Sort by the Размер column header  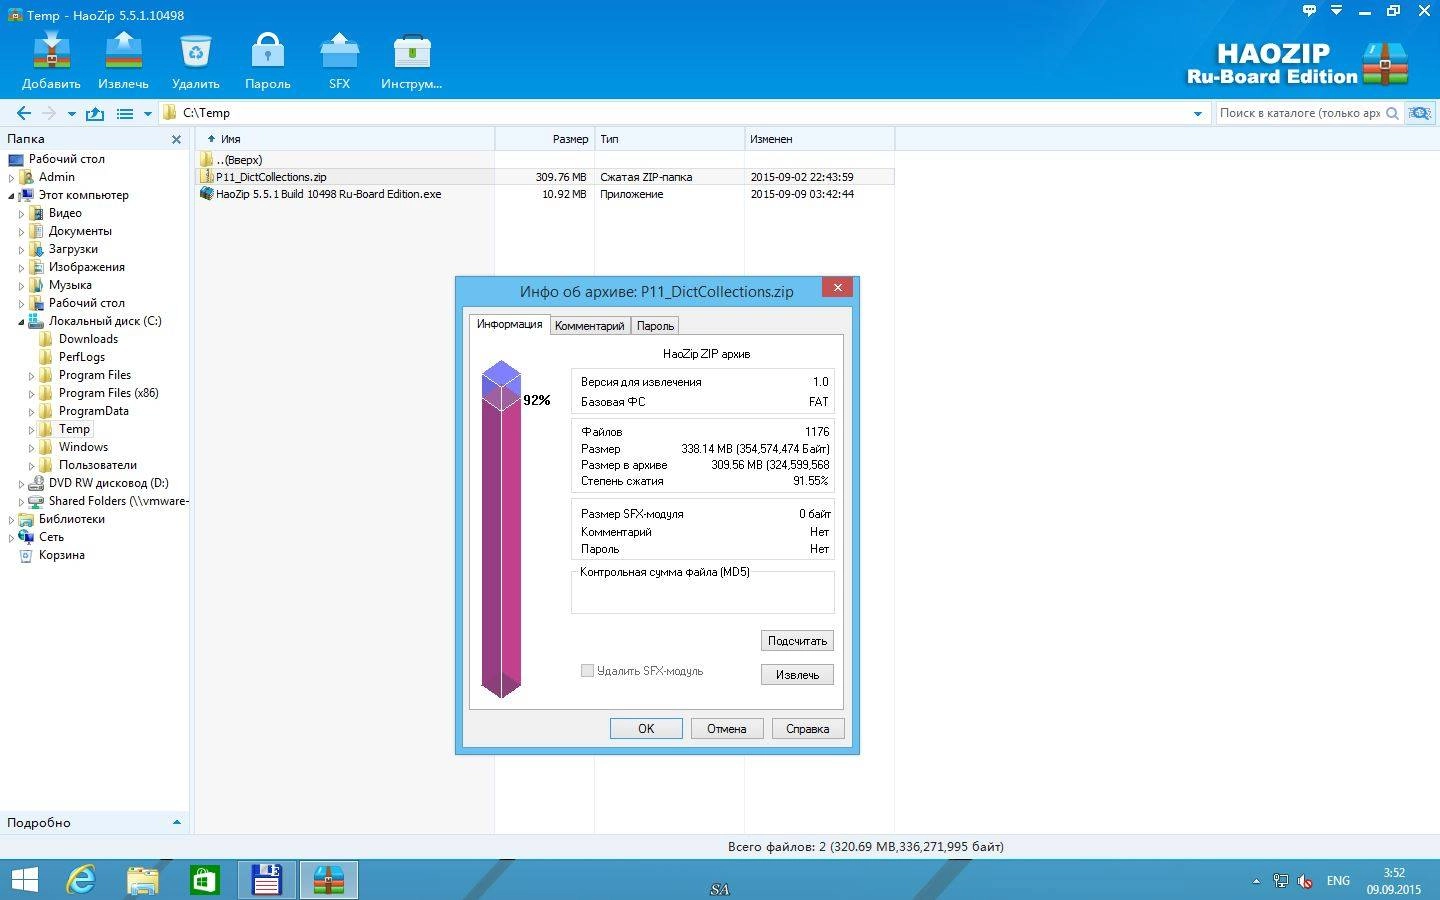[x=545, y=139]
